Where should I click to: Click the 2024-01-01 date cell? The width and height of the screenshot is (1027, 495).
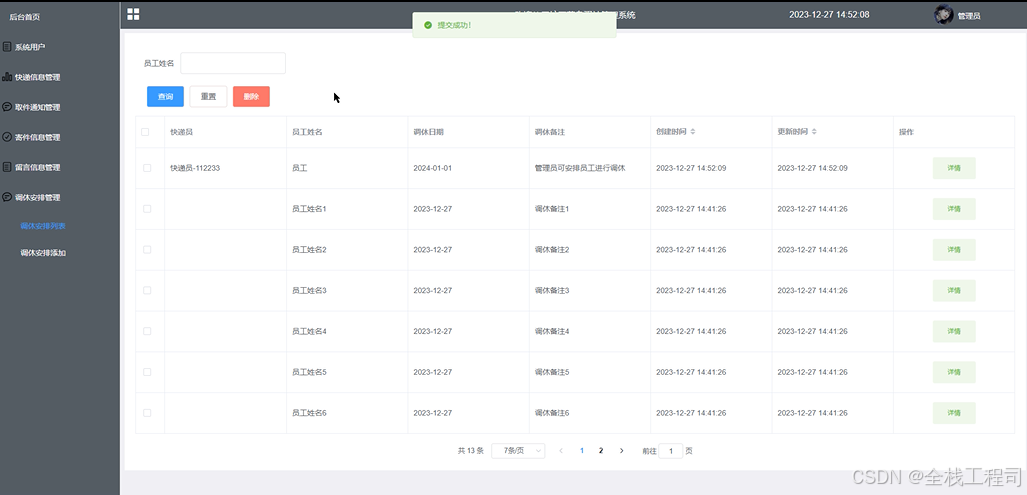tap(432, 168)
